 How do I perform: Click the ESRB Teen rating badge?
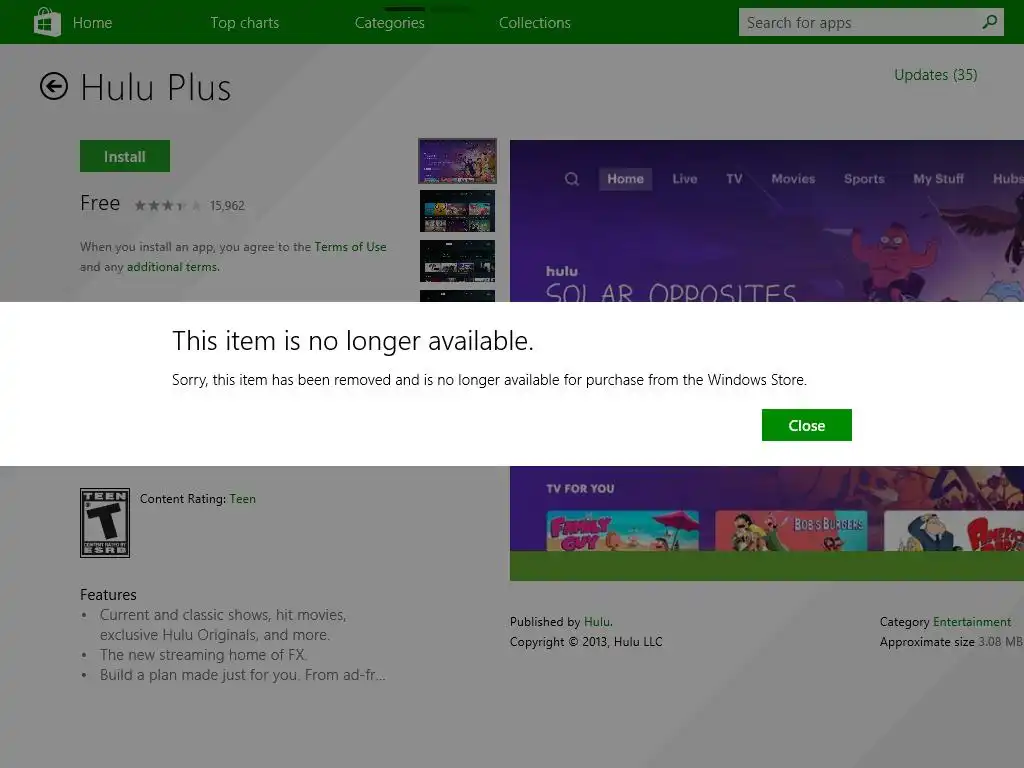click(104, 522)
